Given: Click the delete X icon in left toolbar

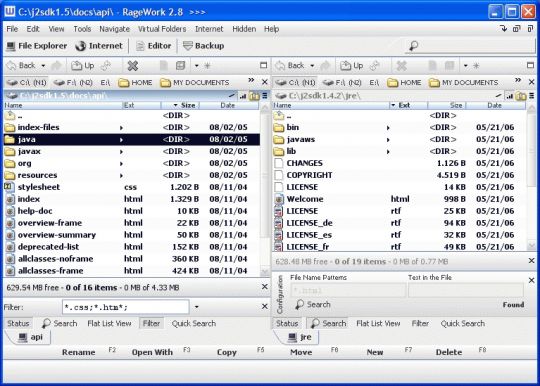Looking at the screenshot, I should coord(133,65).
